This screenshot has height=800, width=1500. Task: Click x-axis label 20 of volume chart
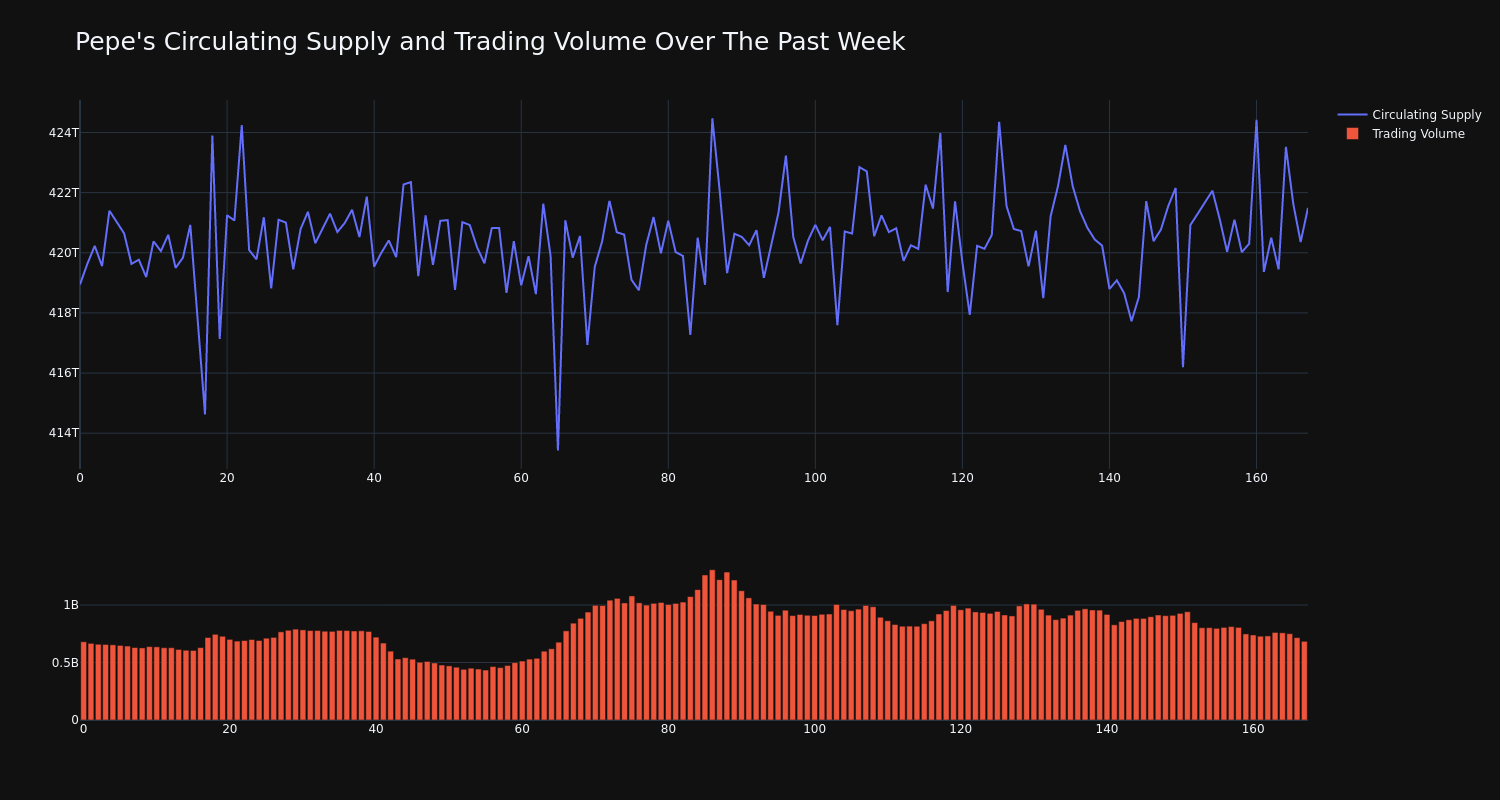pos(230,729)
